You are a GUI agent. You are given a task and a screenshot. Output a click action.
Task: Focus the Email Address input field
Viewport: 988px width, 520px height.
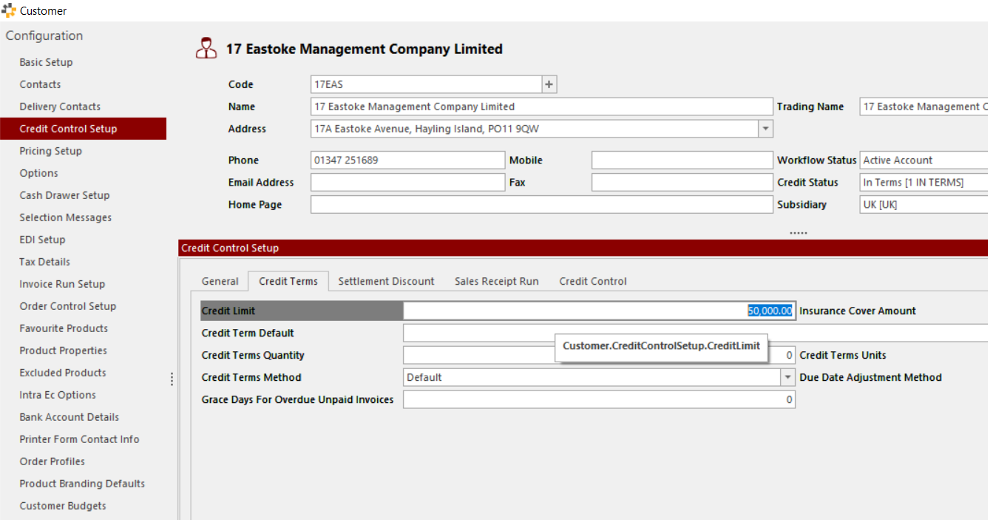pyautogui.click(x=407, y=182)
